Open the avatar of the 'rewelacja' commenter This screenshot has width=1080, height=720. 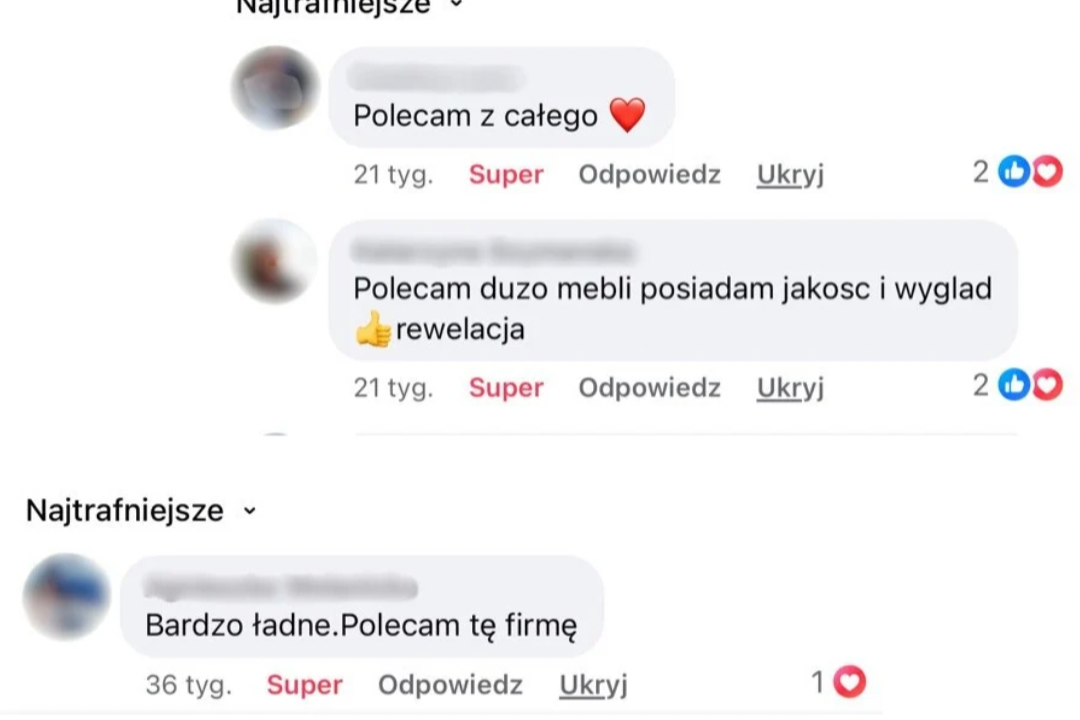(274, 261)
